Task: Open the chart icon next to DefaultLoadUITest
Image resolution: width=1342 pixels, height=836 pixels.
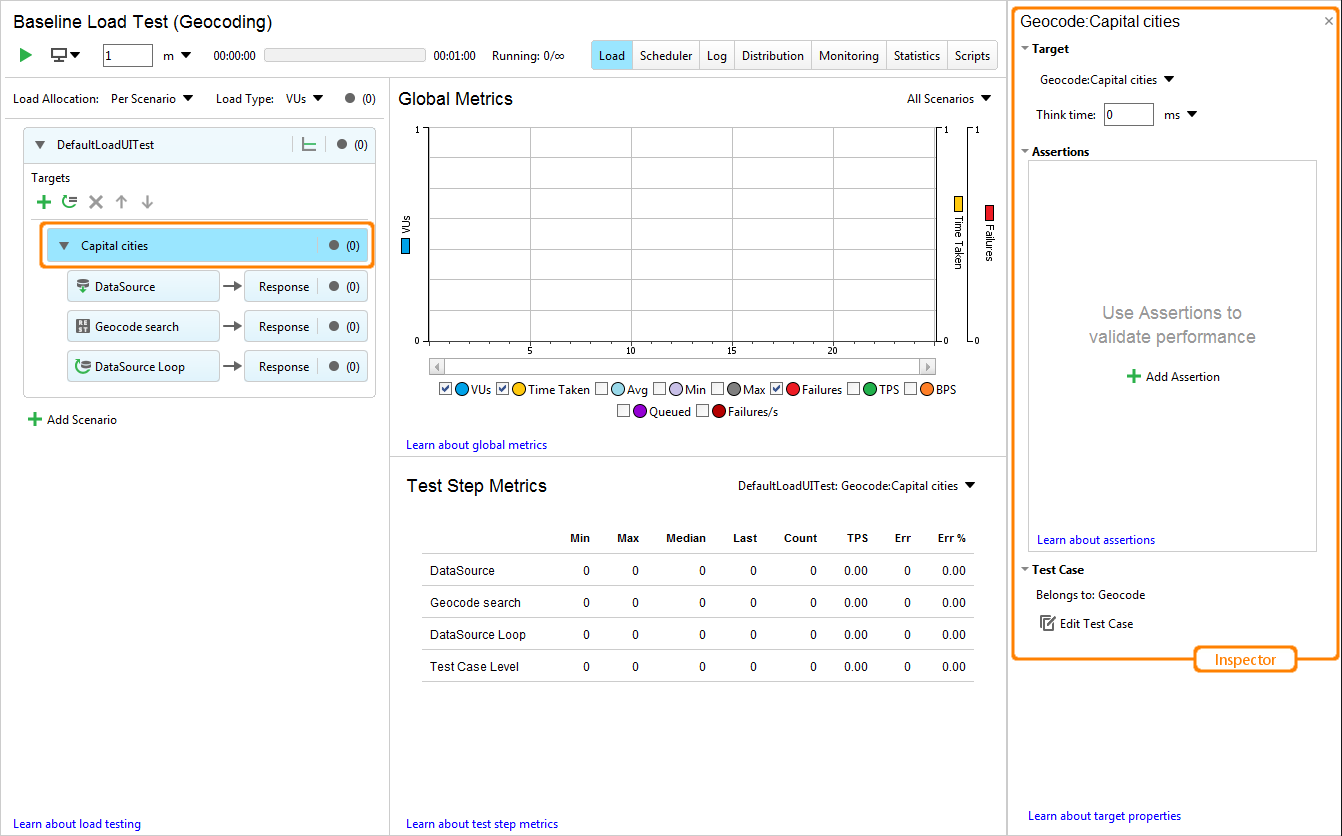Action: (x=310, y=144)
